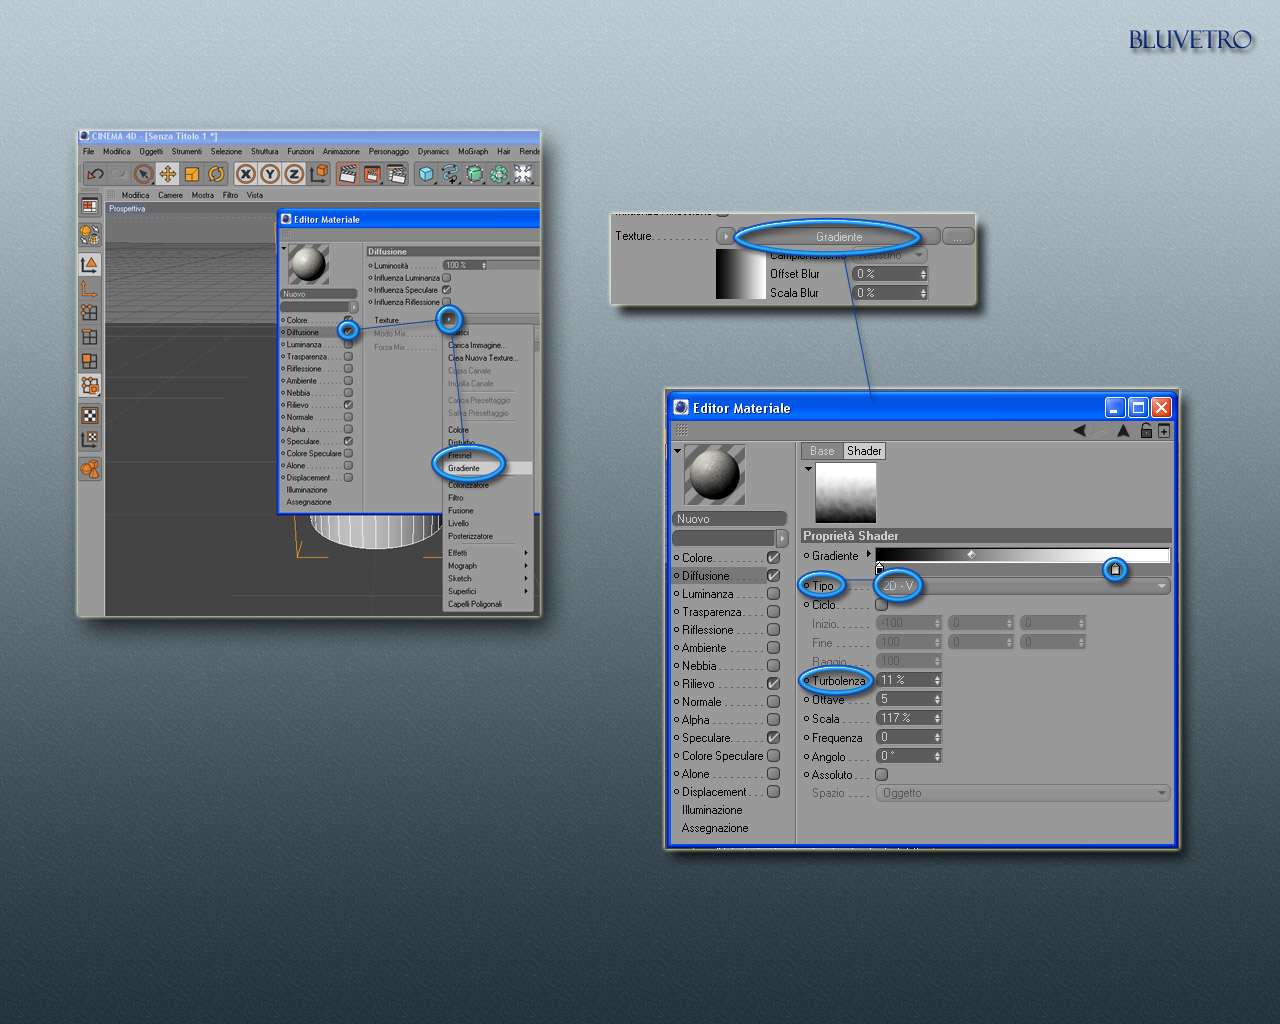Click the render settings clapperboard icon
Image resolution: width=1280 pixels, height=1024 pixels.
pos(397,174)
